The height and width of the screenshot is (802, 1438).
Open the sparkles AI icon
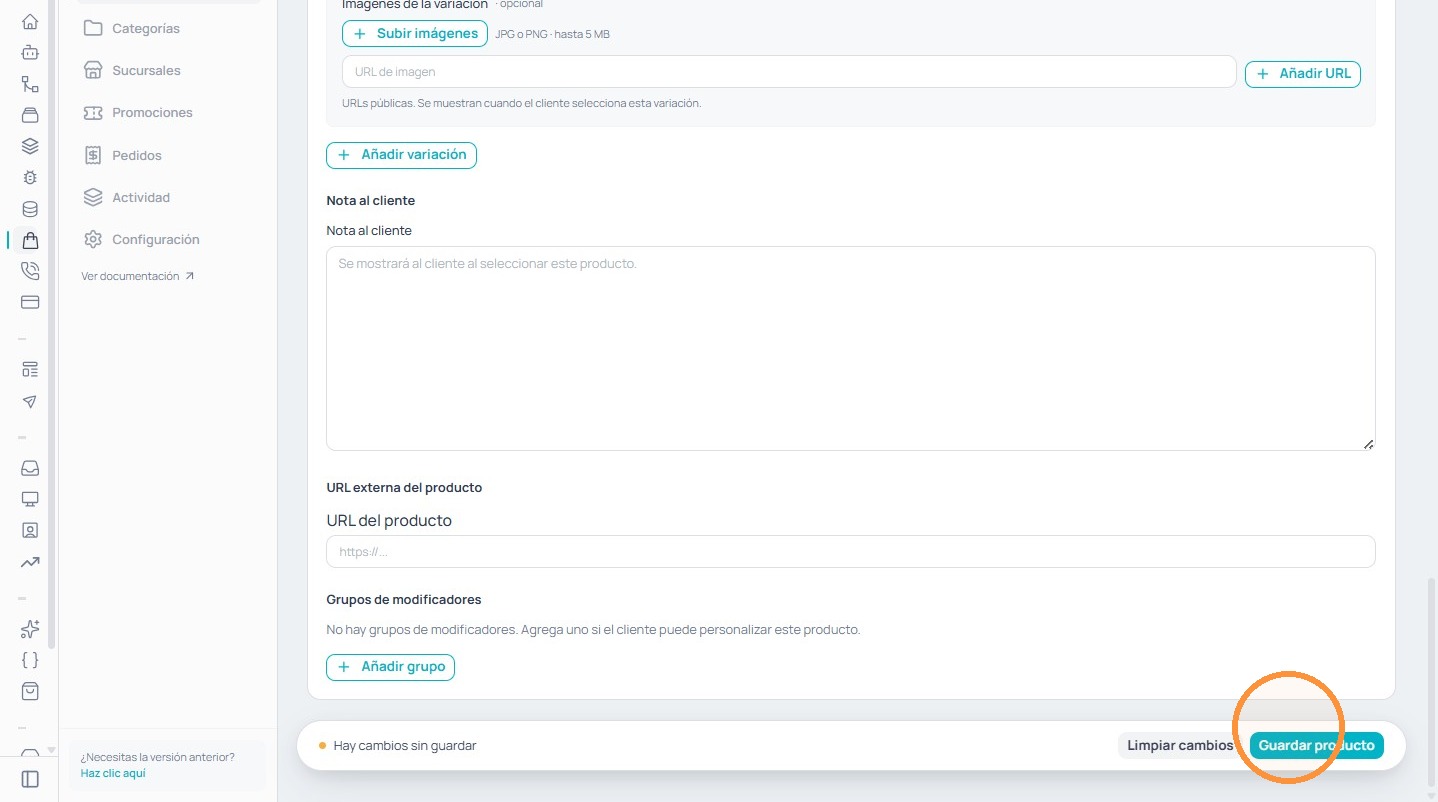[30, 629]
